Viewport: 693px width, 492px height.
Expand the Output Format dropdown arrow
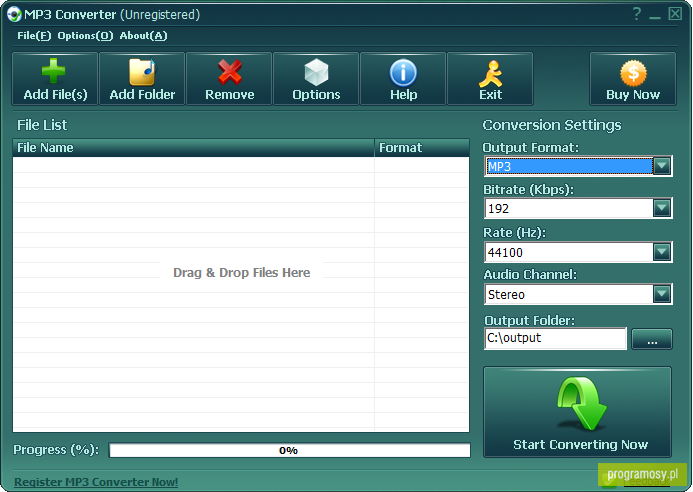pos(662,166)
